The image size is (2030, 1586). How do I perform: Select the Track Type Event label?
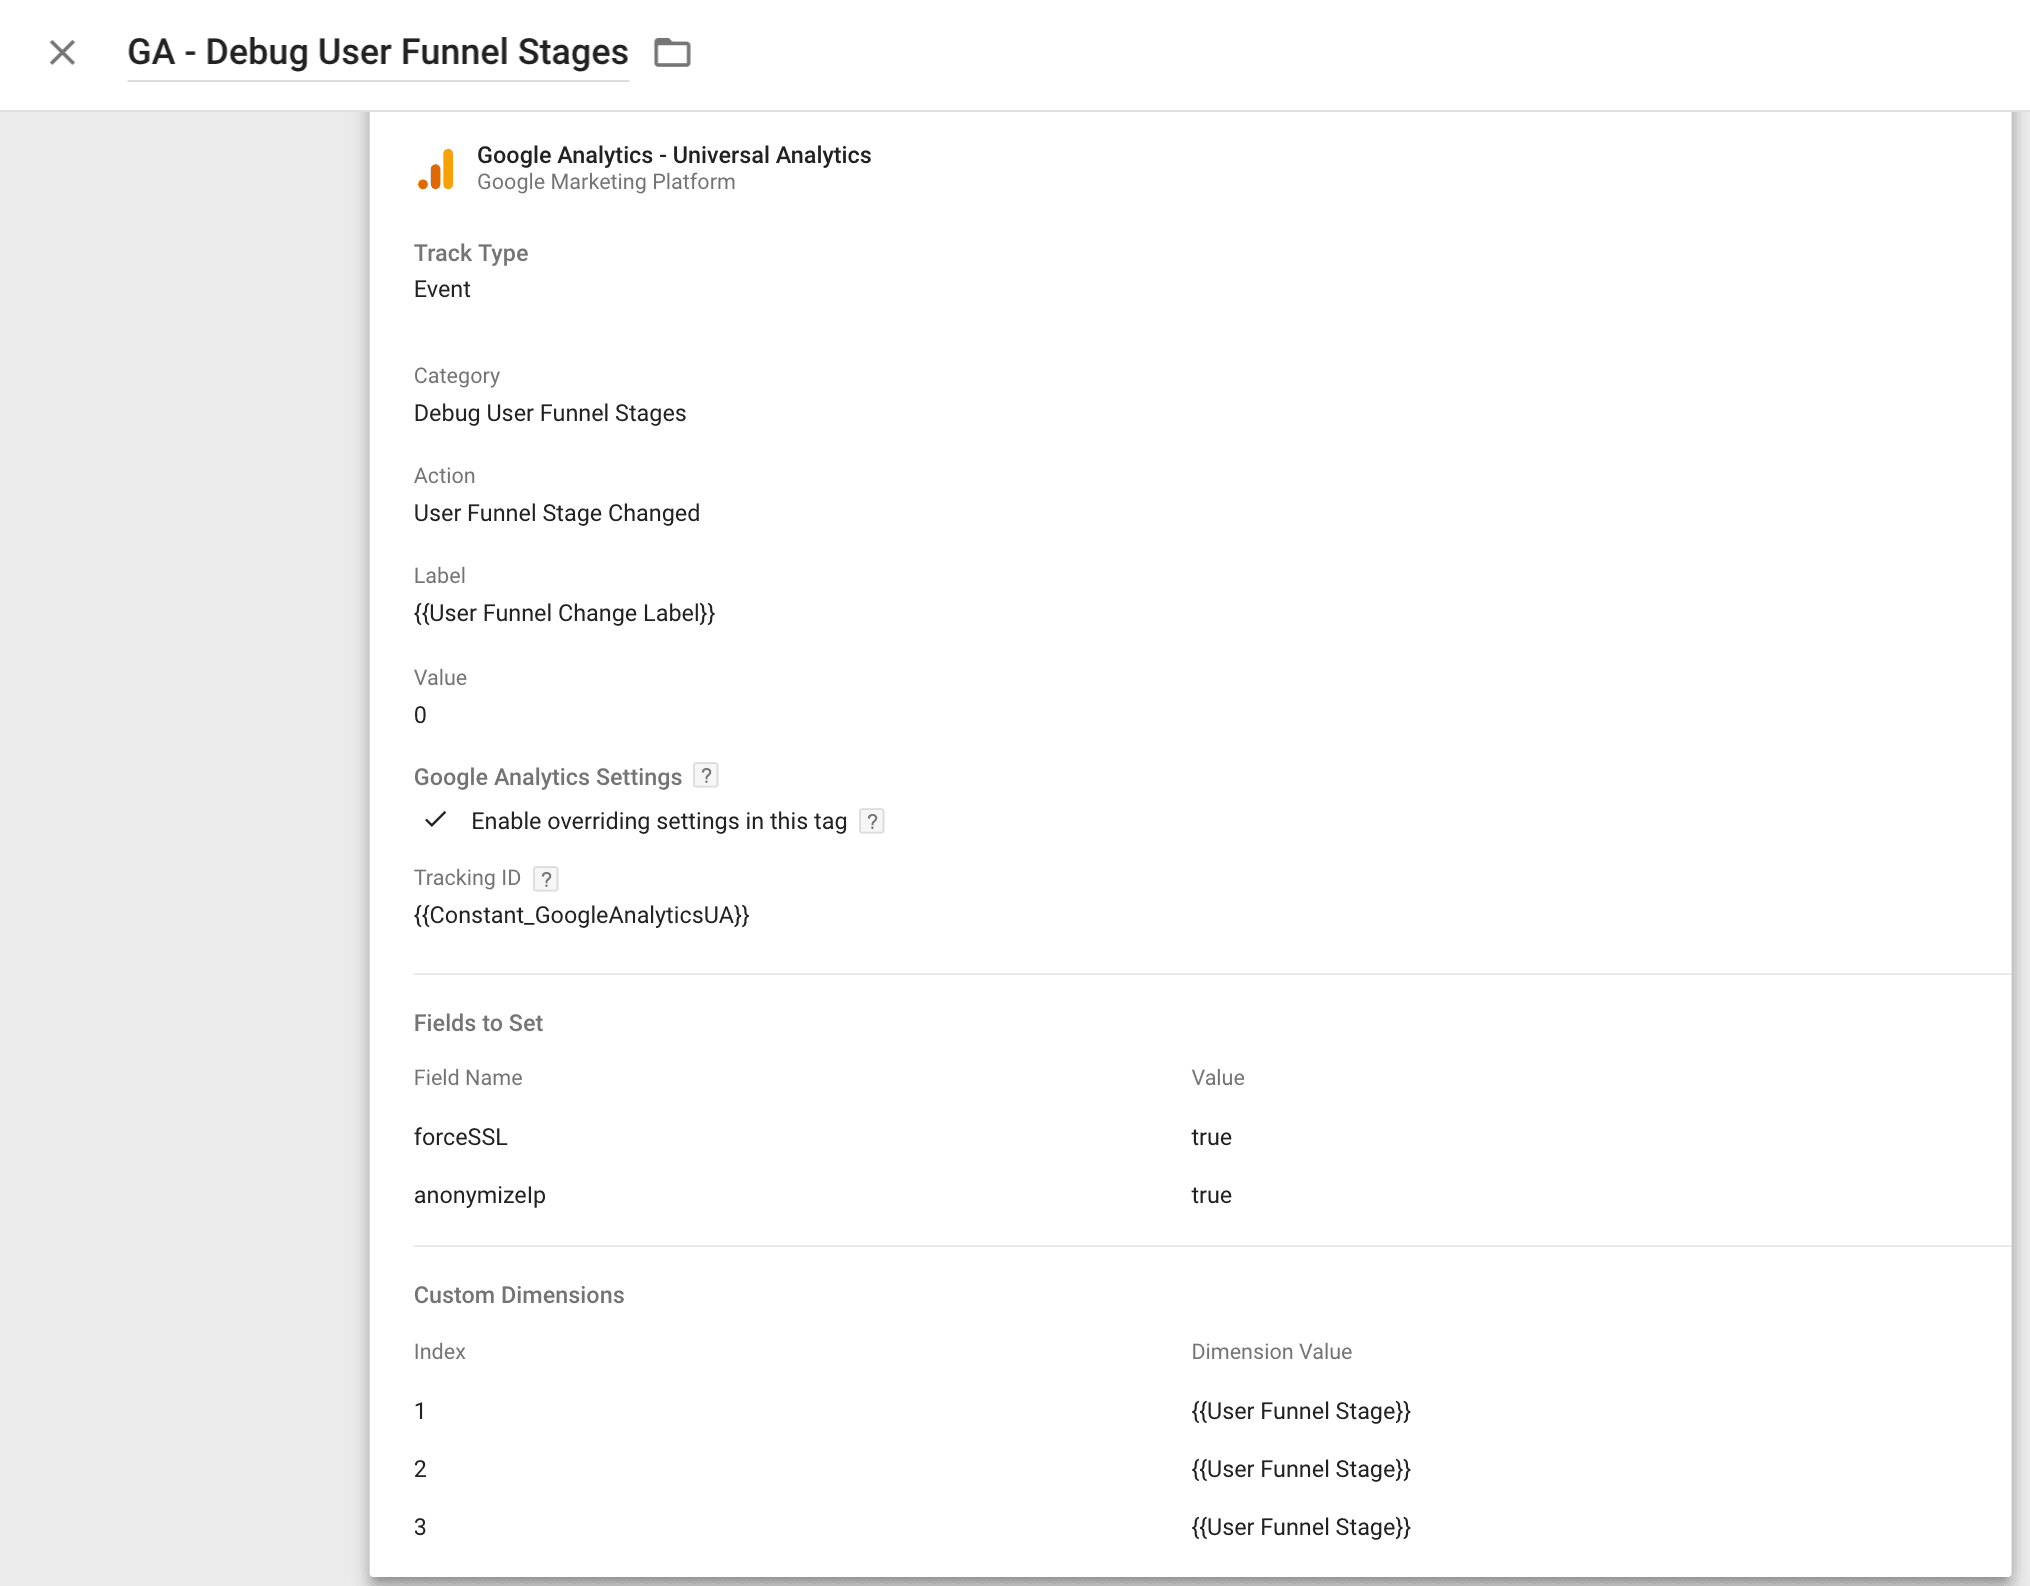coord(443,290)
